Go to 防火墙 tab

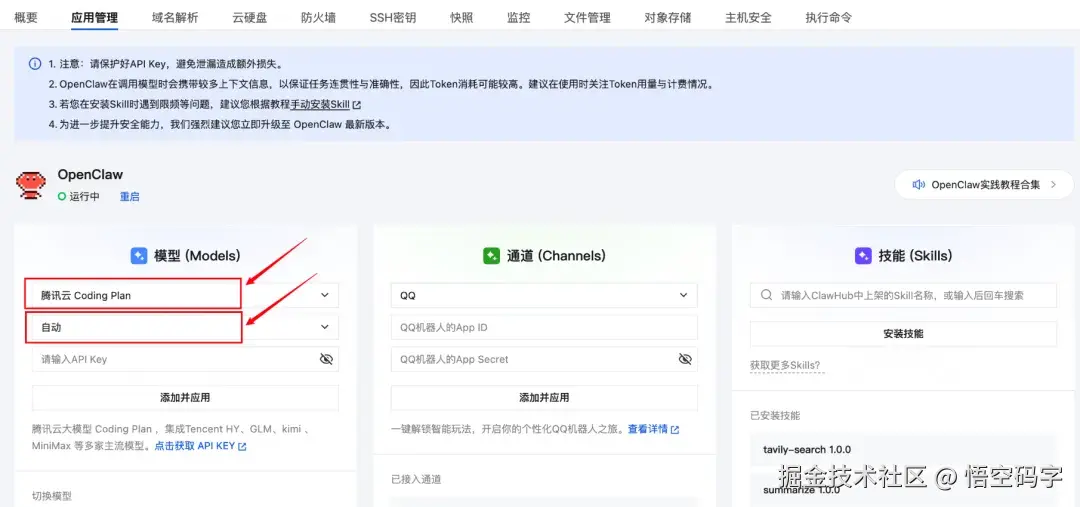coord(318,18)
